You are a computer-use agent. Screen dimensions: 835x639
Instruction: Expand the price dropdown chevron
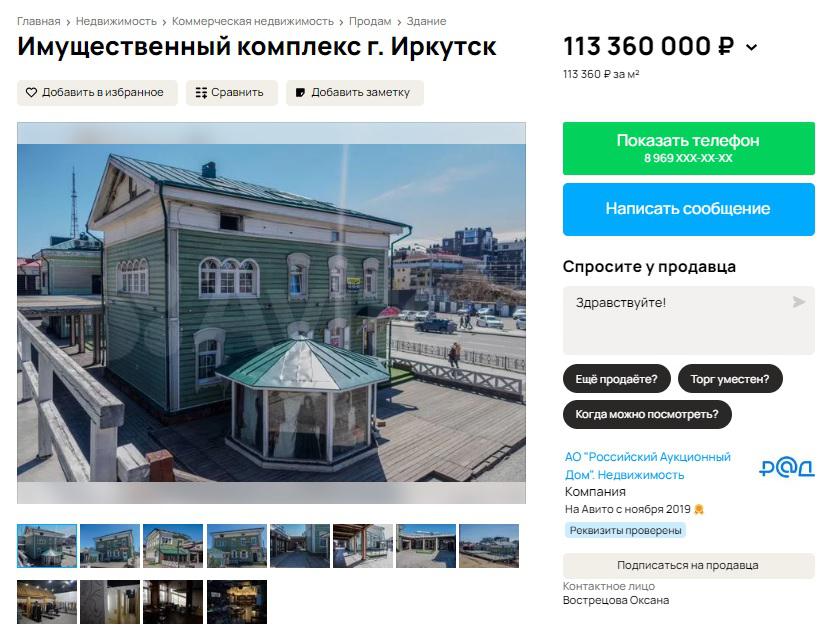coord(751,47)
